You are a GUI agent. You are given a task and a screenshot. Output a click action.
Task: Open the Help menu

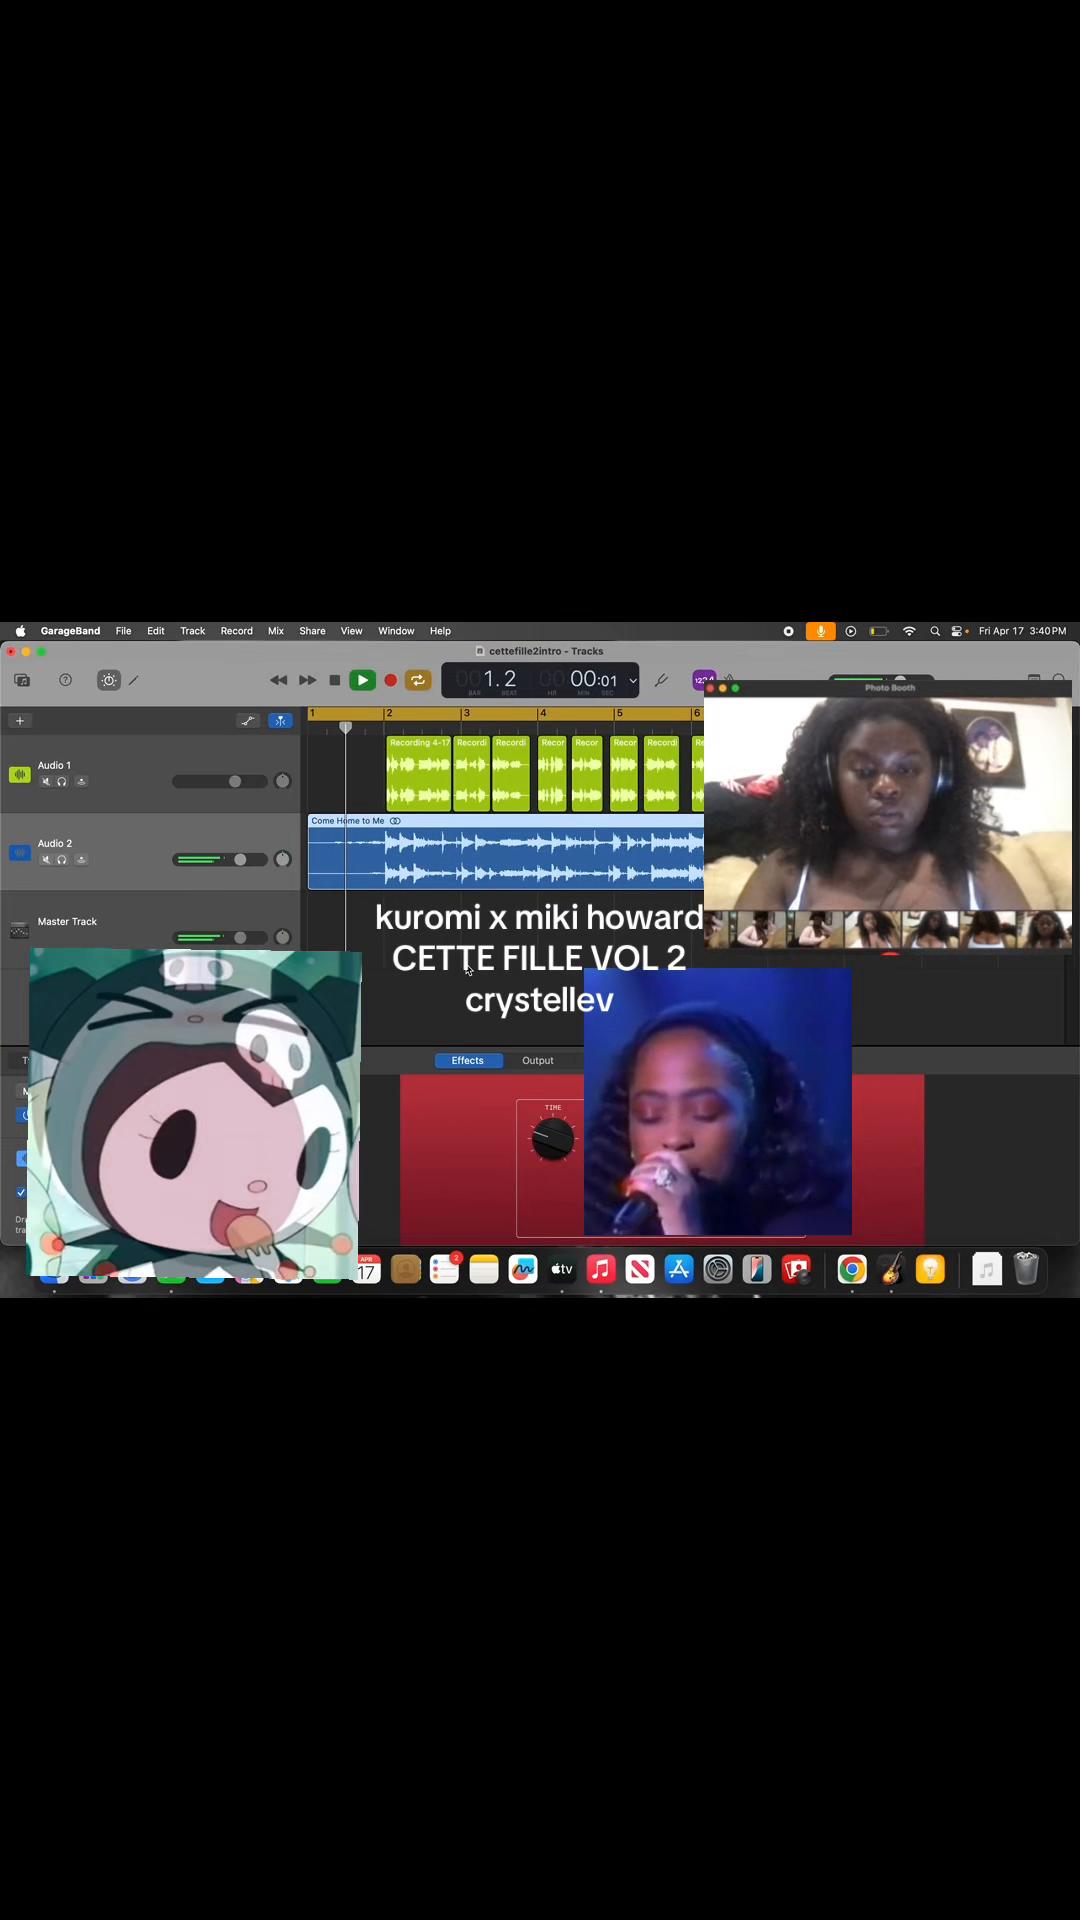point(440,631)
